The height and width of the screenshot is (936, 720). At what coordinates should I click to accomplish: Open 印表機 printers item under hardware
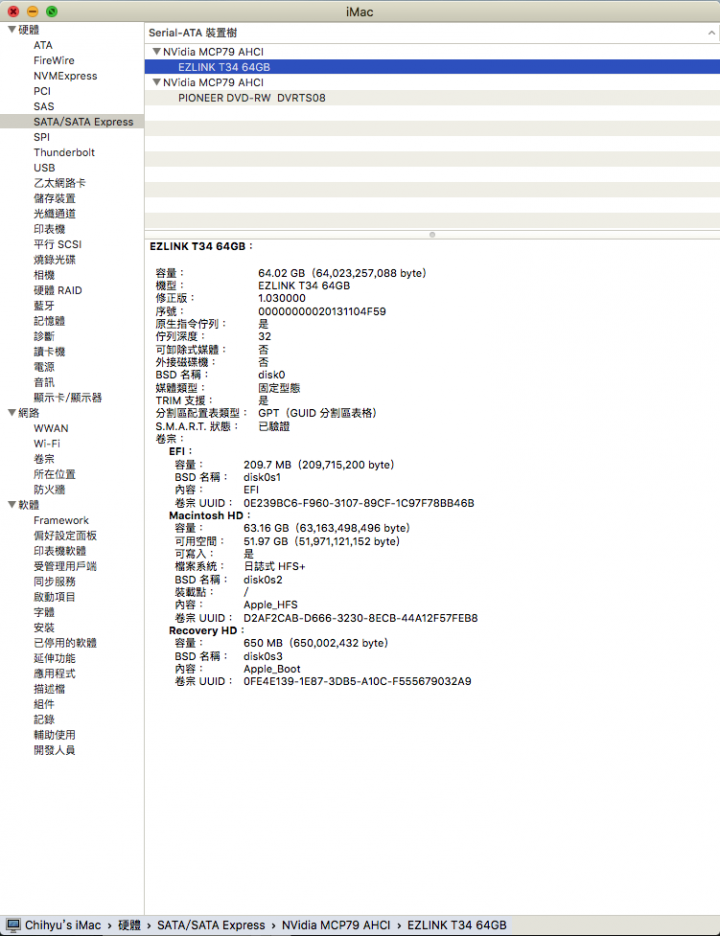[50, 229]
